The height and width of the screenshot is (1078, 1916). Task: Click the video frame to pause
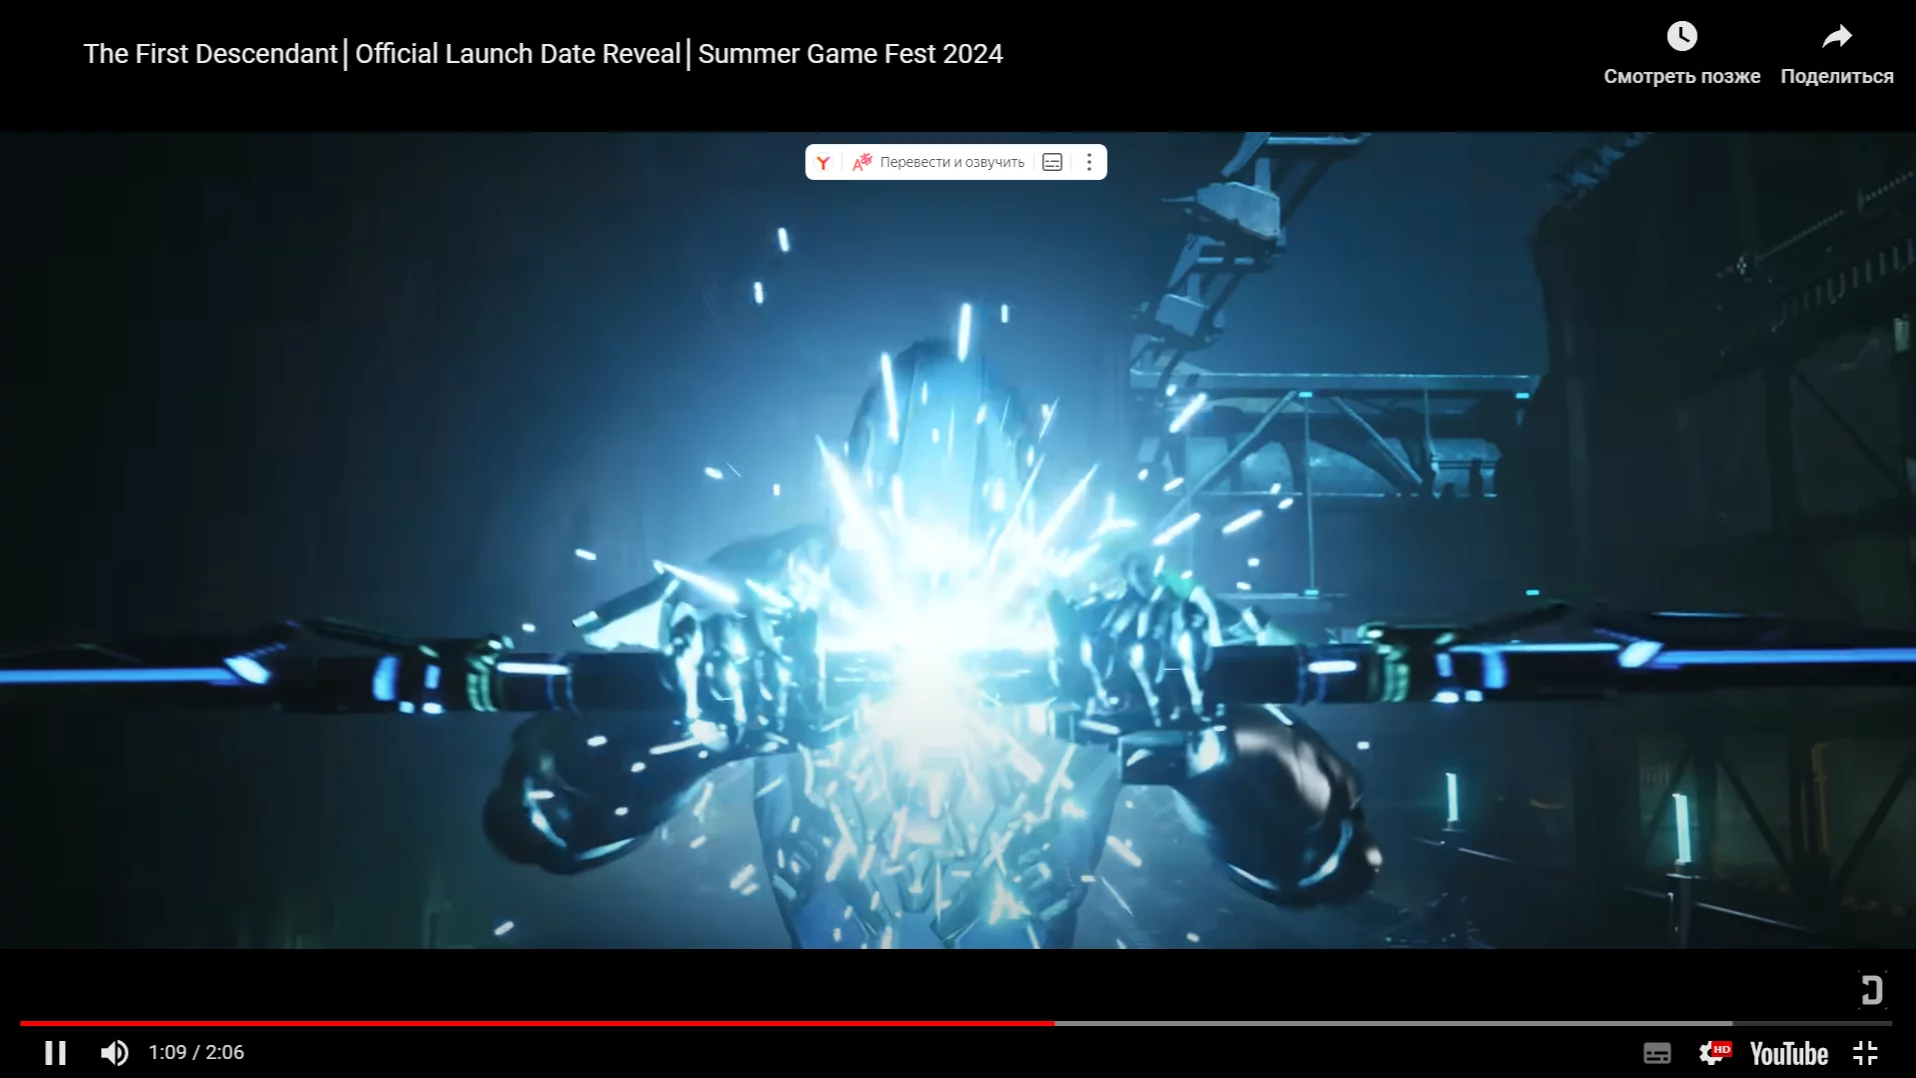[x=957, y=540]
